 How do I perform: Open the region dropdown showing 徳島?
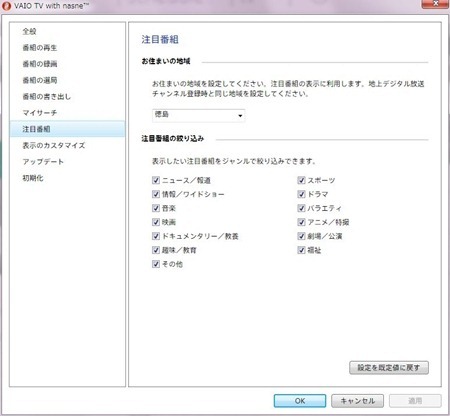199,115
